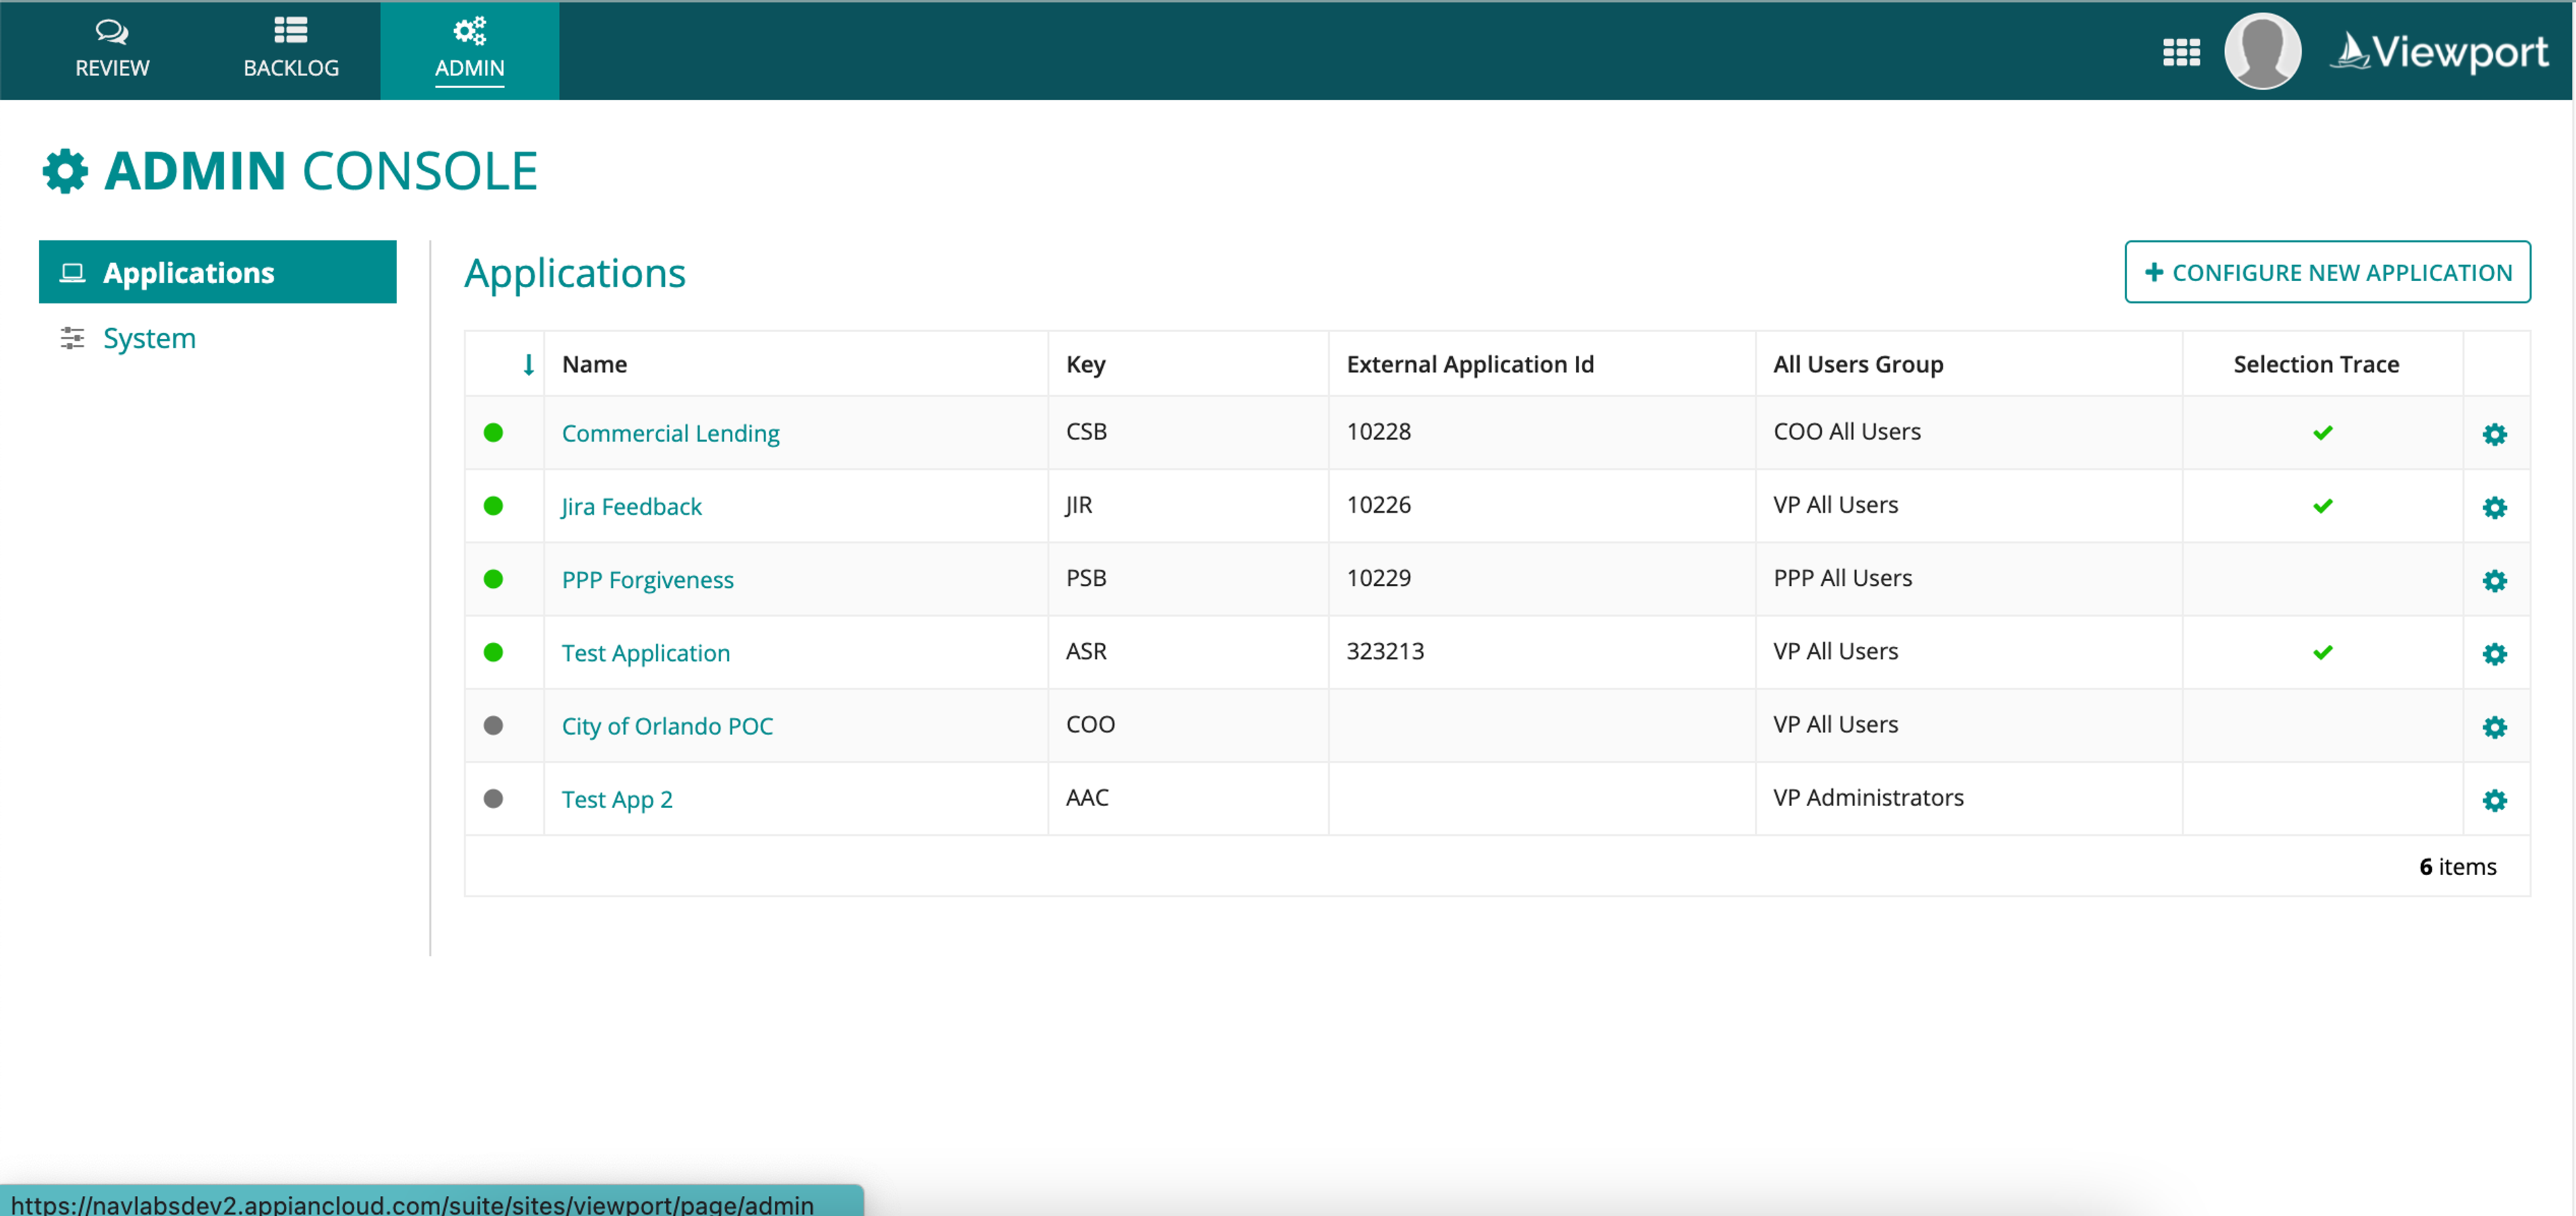Click Selection Trace checkmark for Jira Feedback
Screen dimensions: 2576x1216
[x=2322, y=505]
